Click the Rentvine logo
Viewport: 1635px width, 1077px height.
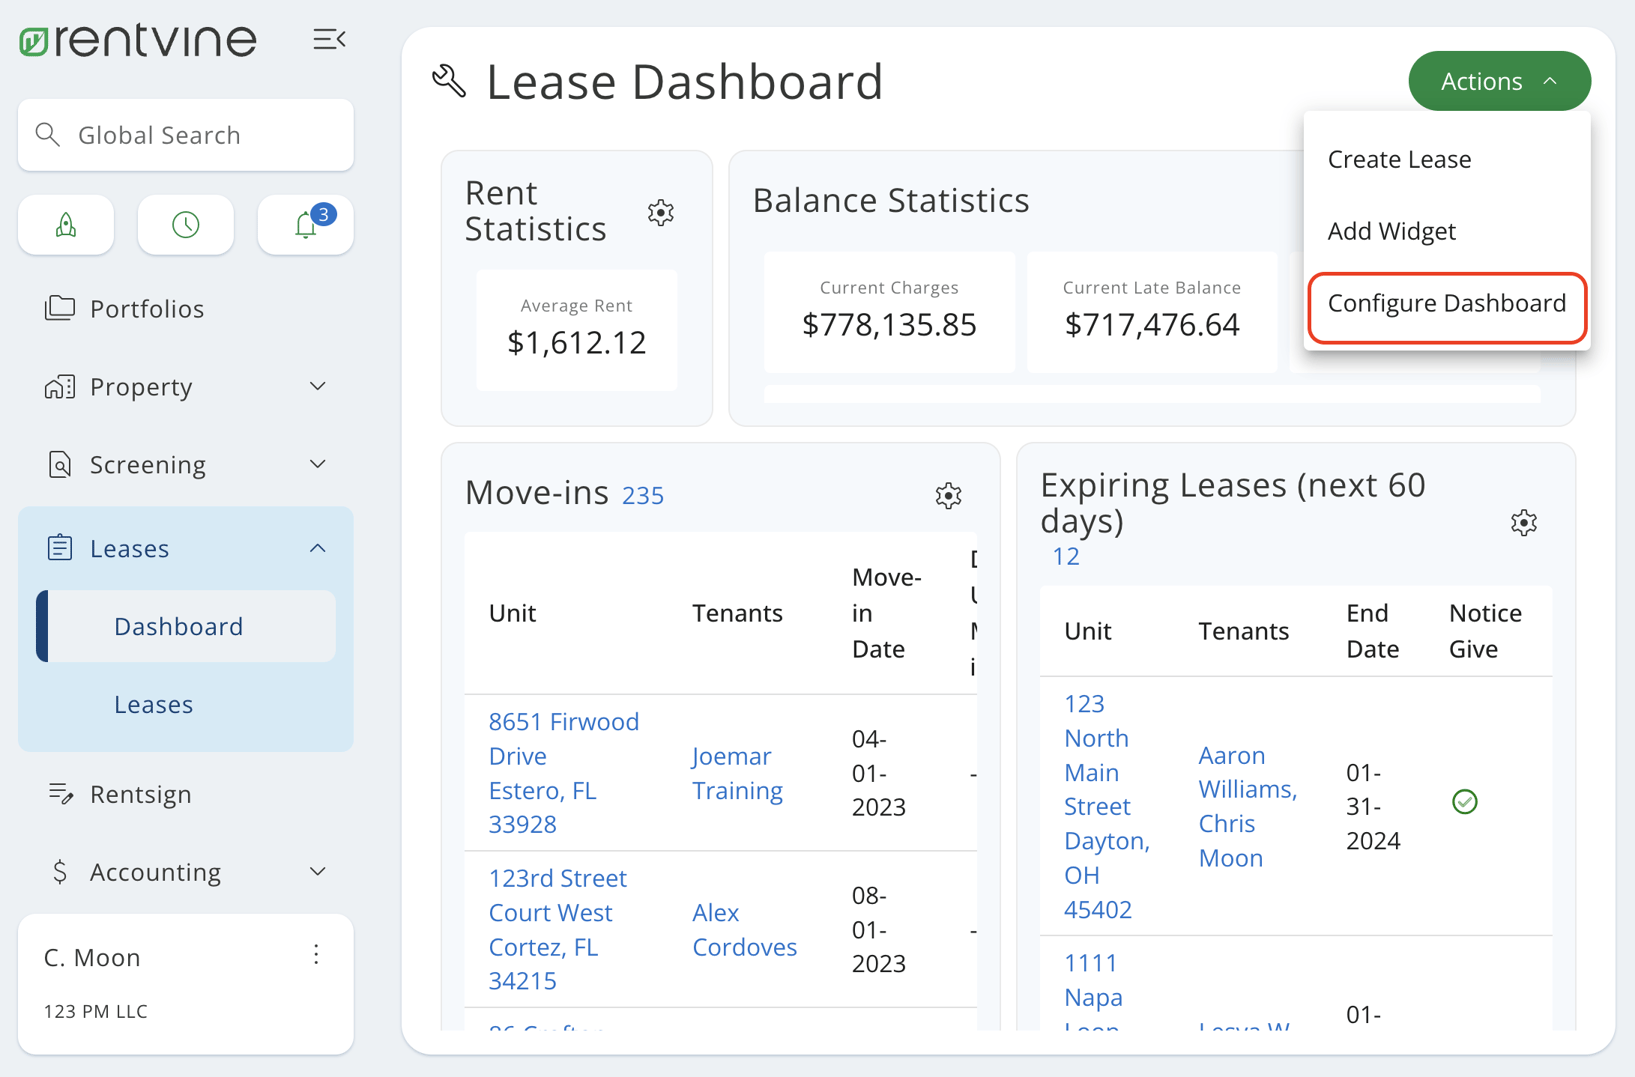pyautogui.click(x=137, y=39)
